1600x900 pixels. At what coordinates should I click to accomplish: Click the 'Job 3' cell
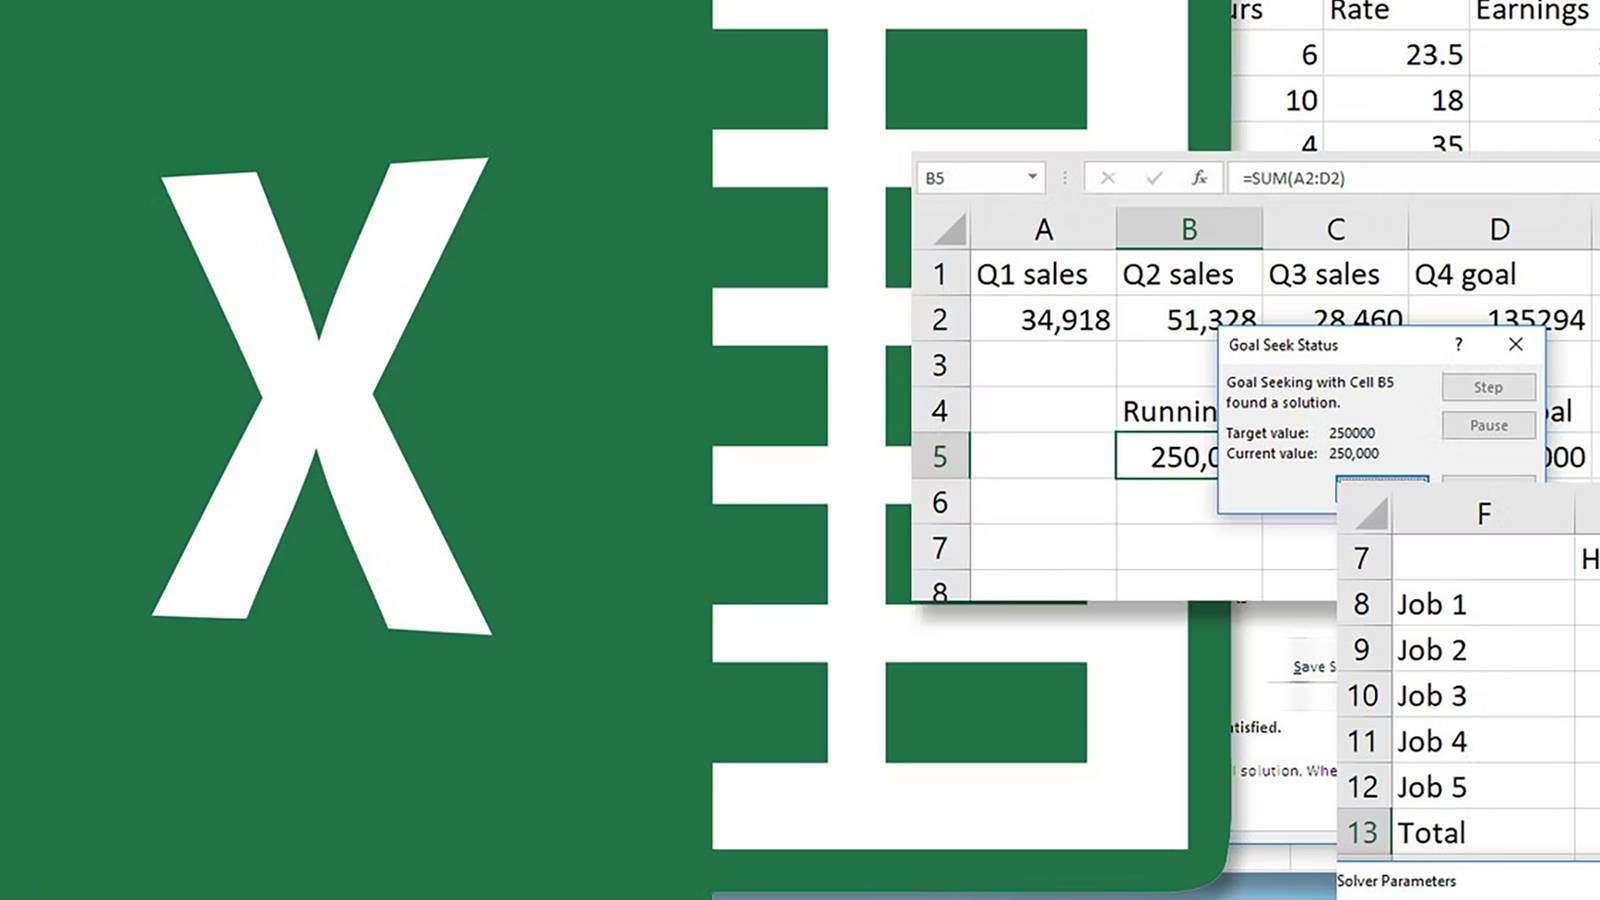(x=1483, y=695)
